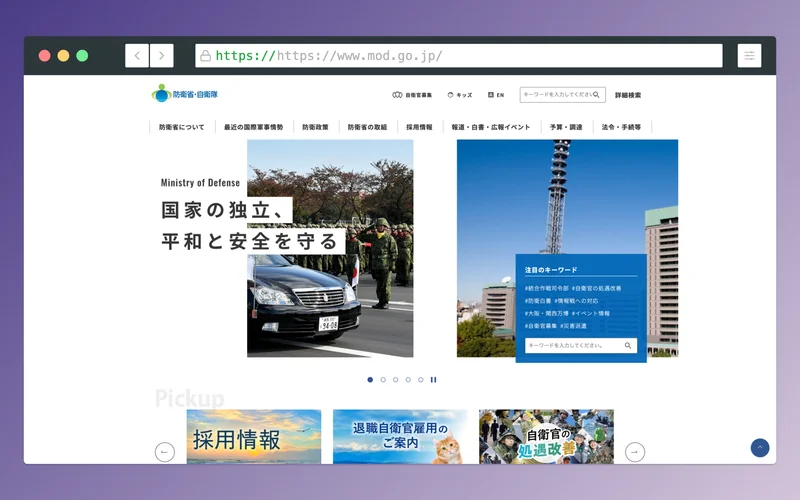Select the fifth slideshow dot indicator
800x500 pixels.
[420, 380]
